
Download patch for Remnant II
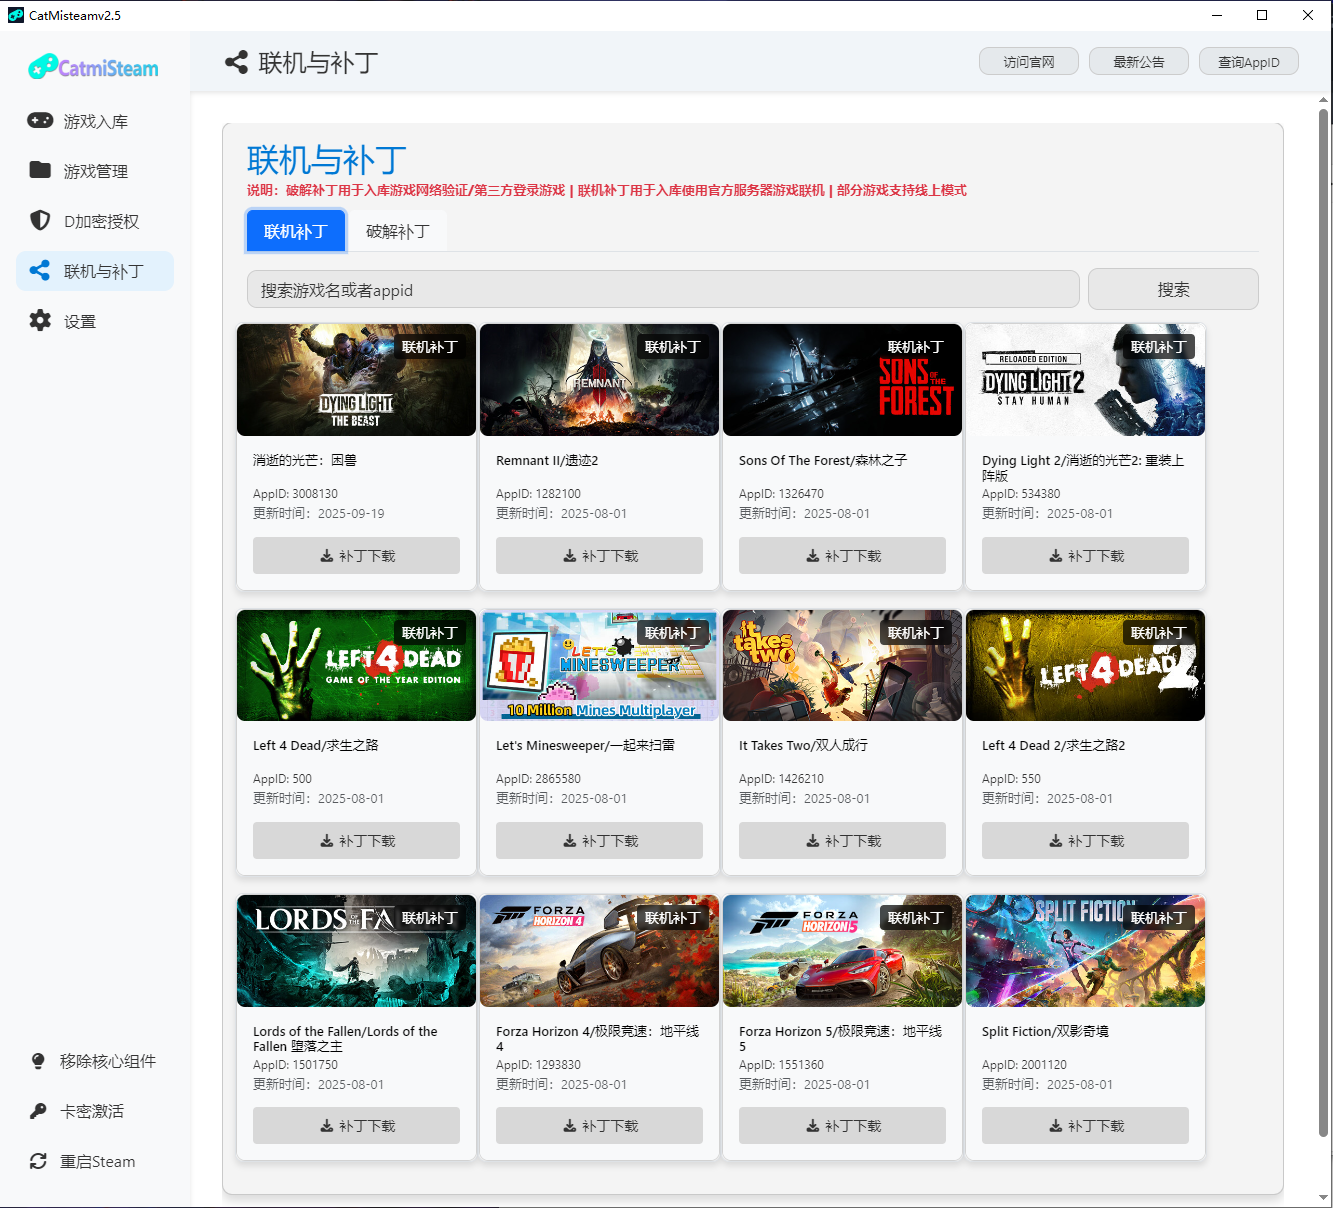point(599,555)
